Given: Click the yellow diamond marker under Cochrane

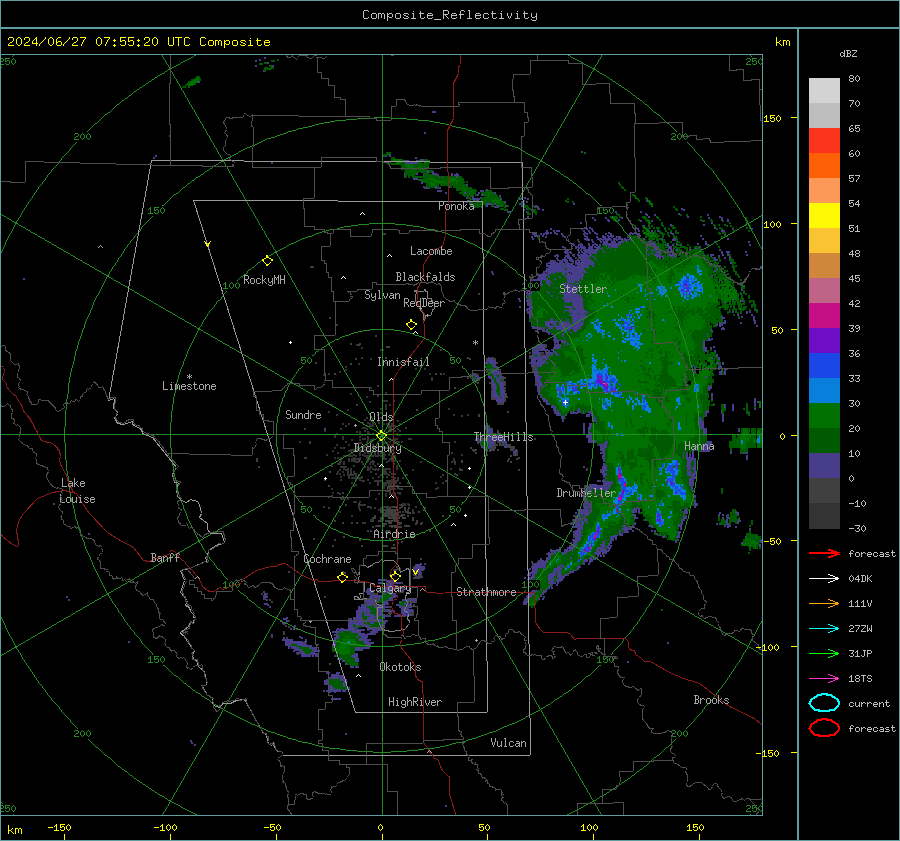Looking at the screenshot, I should point(342,577).
